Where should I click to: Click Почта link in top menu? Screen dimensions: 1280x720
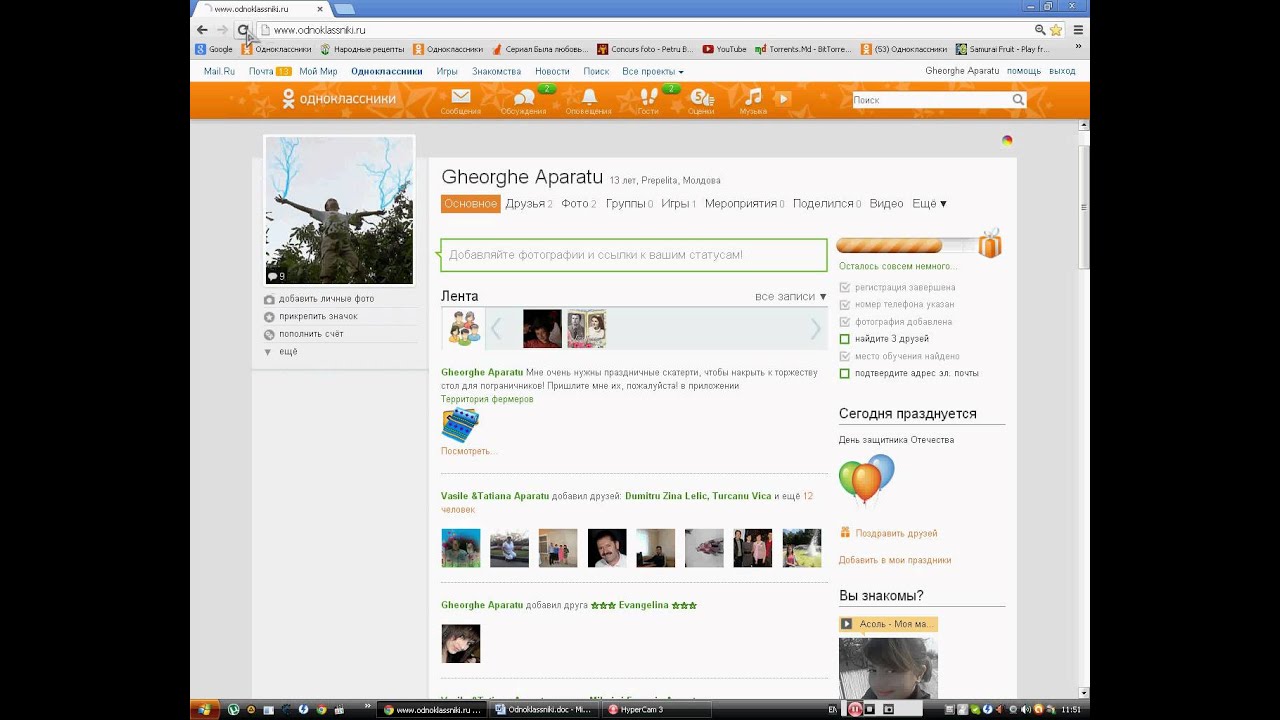coord(261,72)
